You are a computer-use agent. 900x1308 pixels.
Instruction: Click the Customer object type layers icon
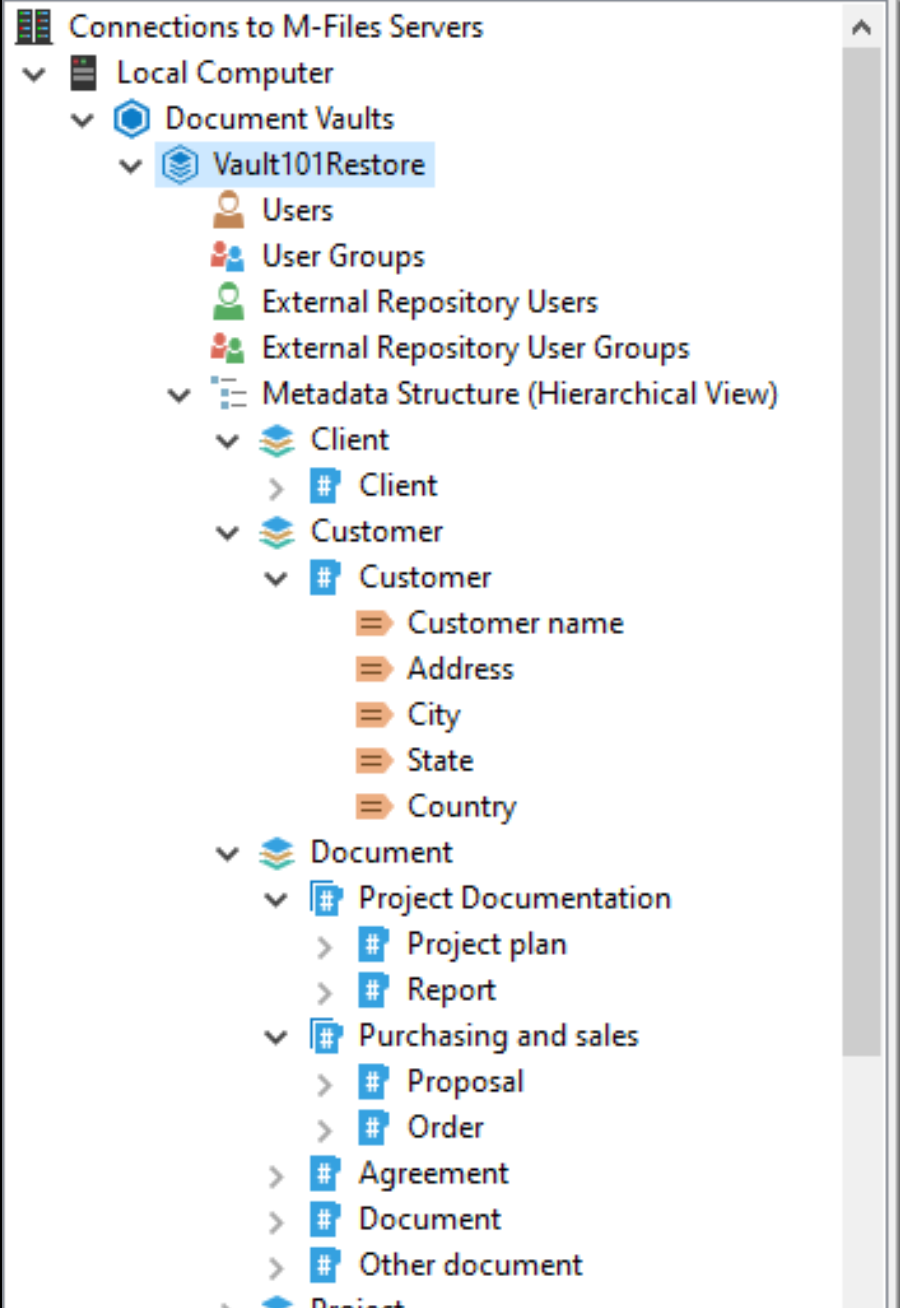pos(276,532)
